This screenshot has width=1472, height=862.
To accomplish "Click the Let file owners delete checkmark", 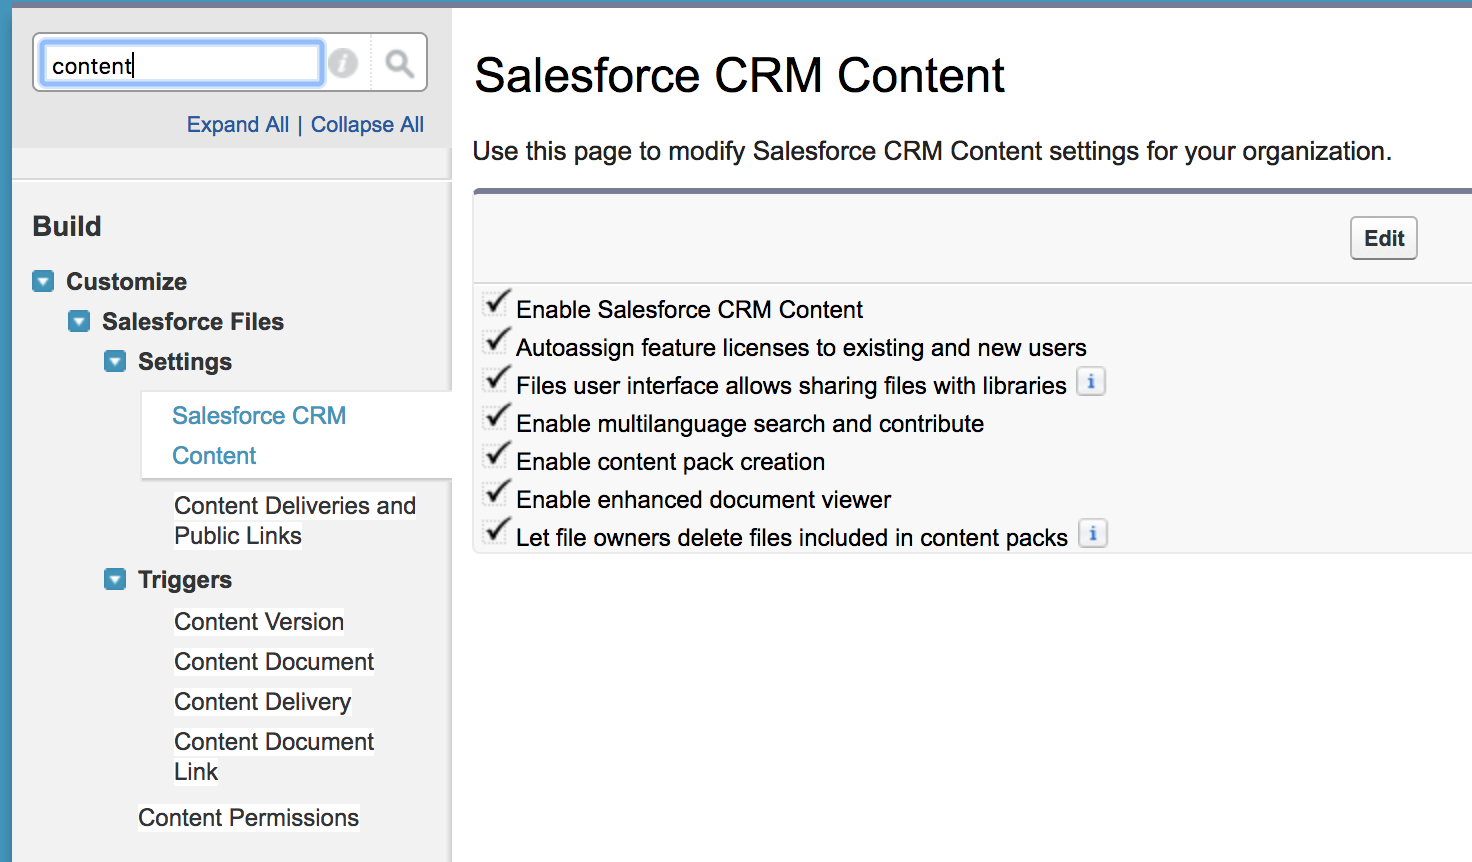I will click(497, 532).
